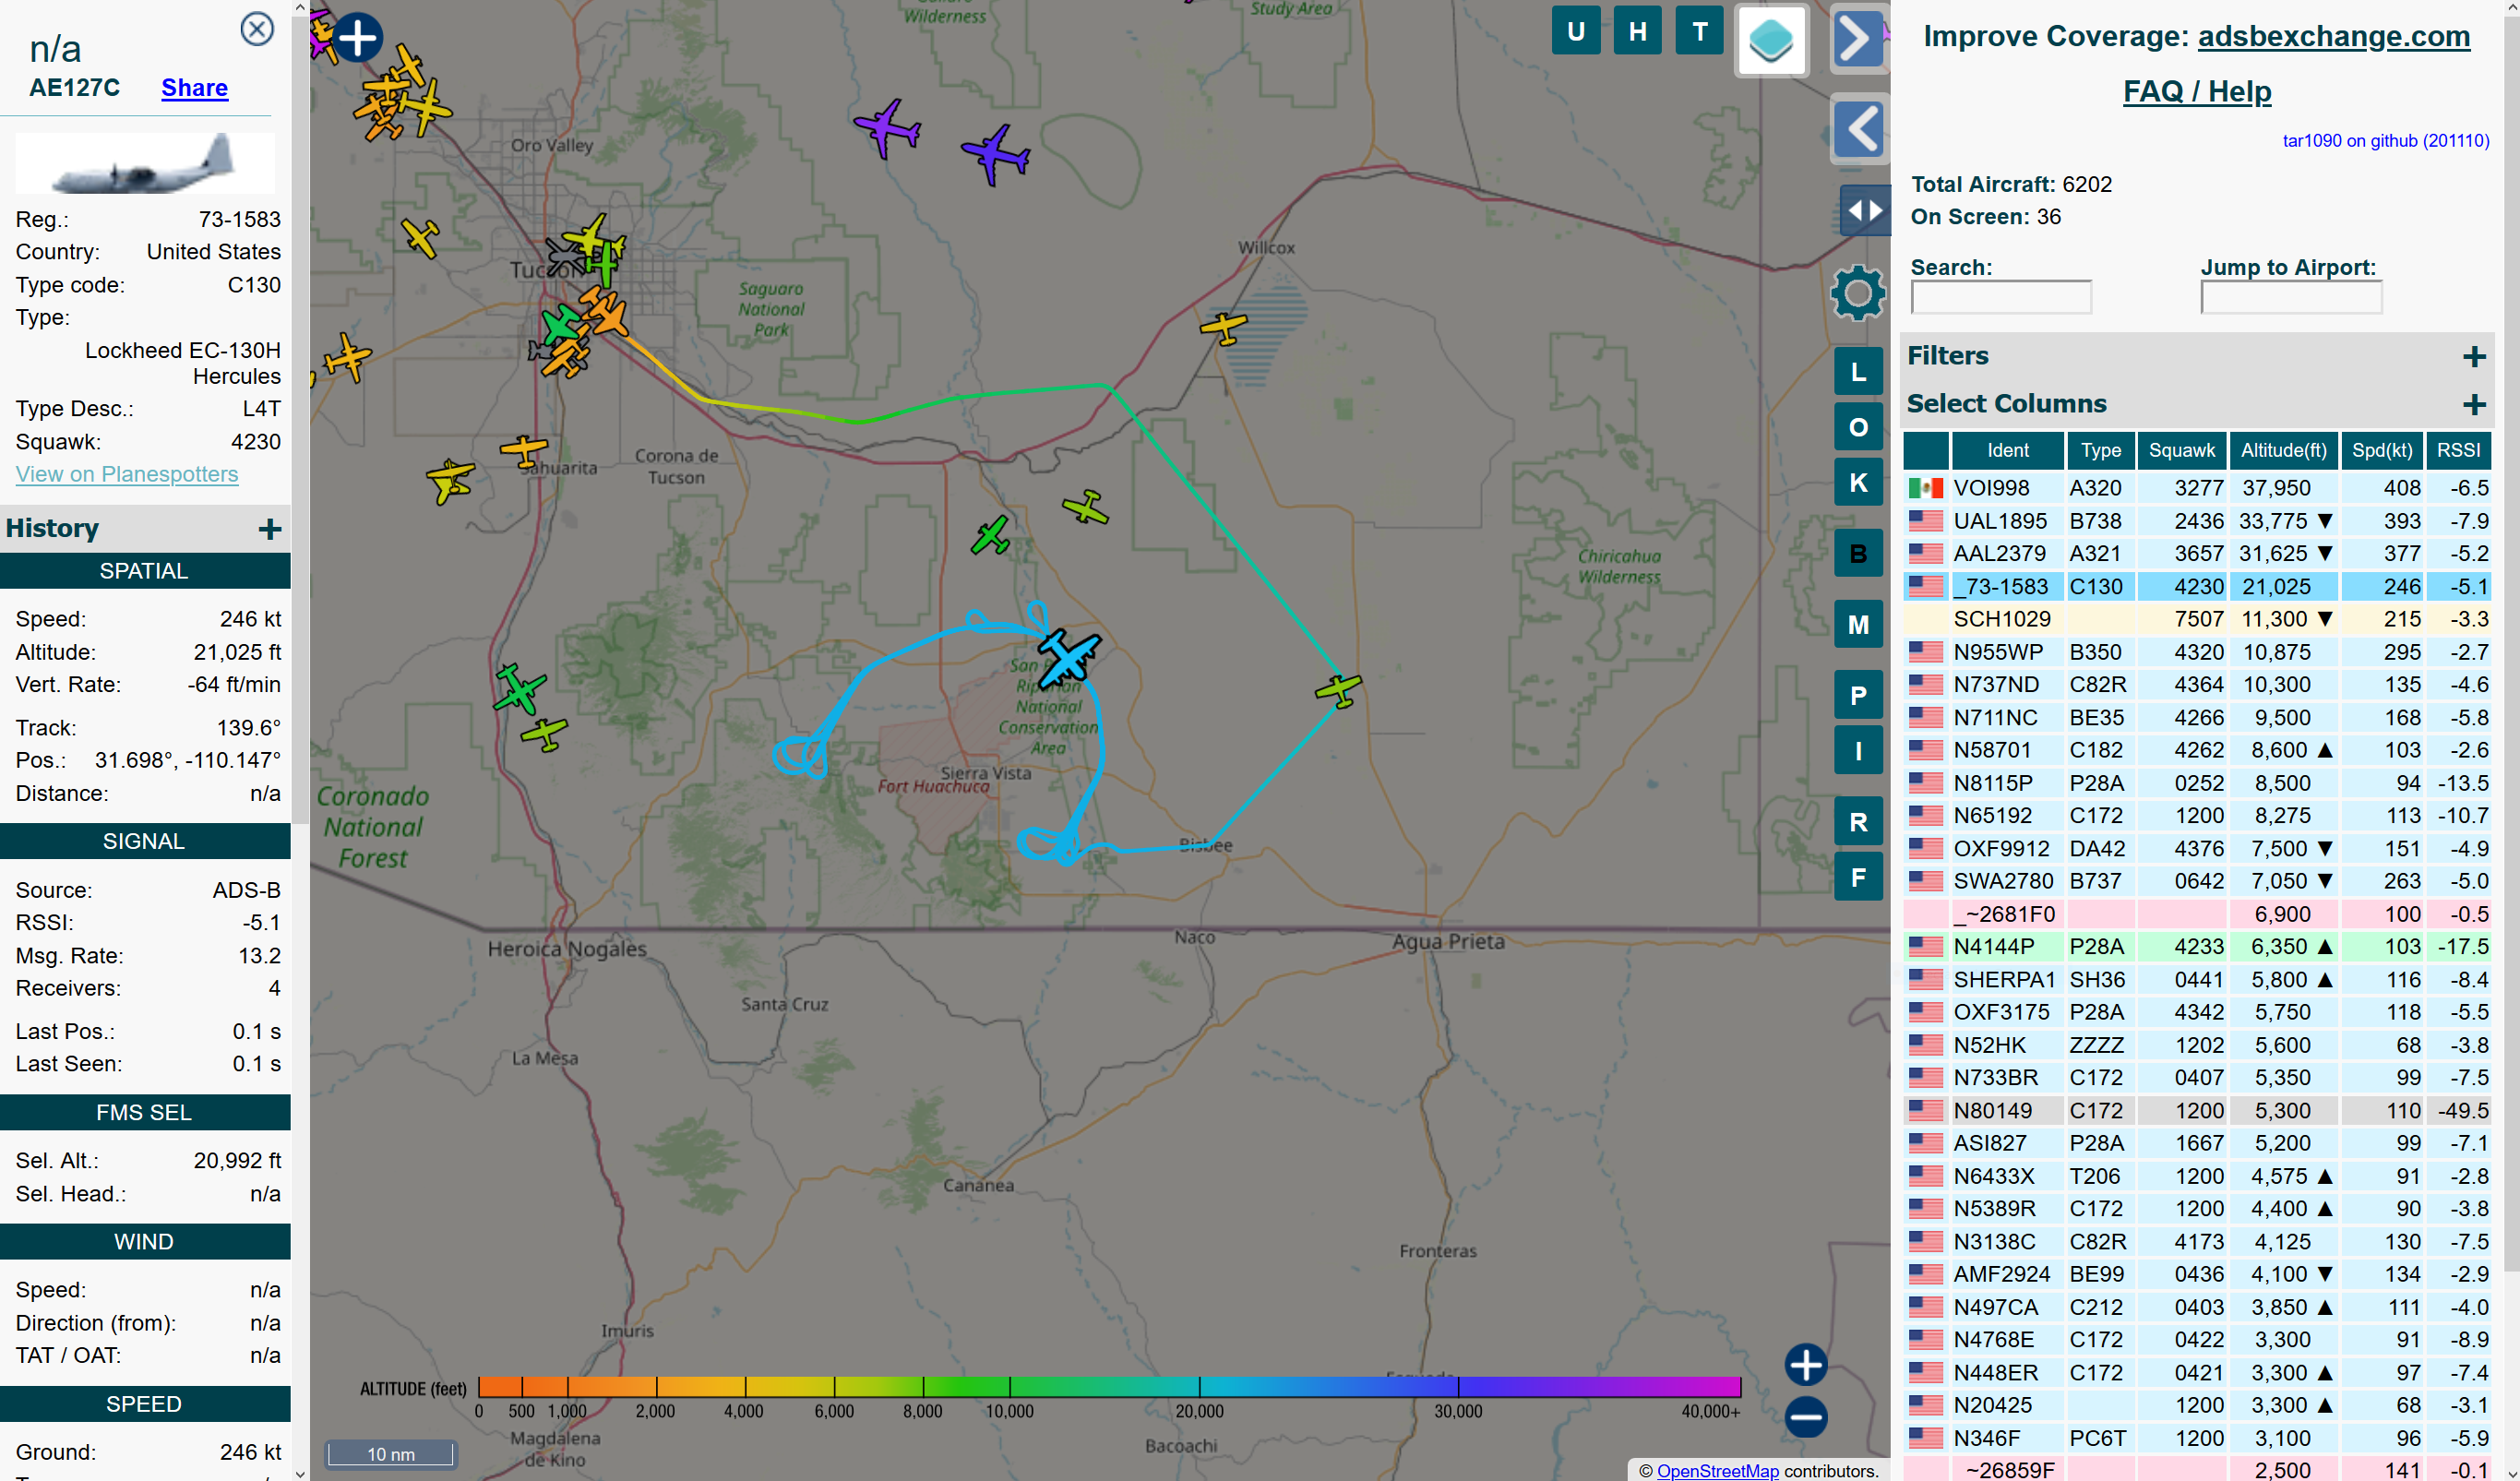Click the I map button
This screenshot has width=2520, height=1481.
1858,751
